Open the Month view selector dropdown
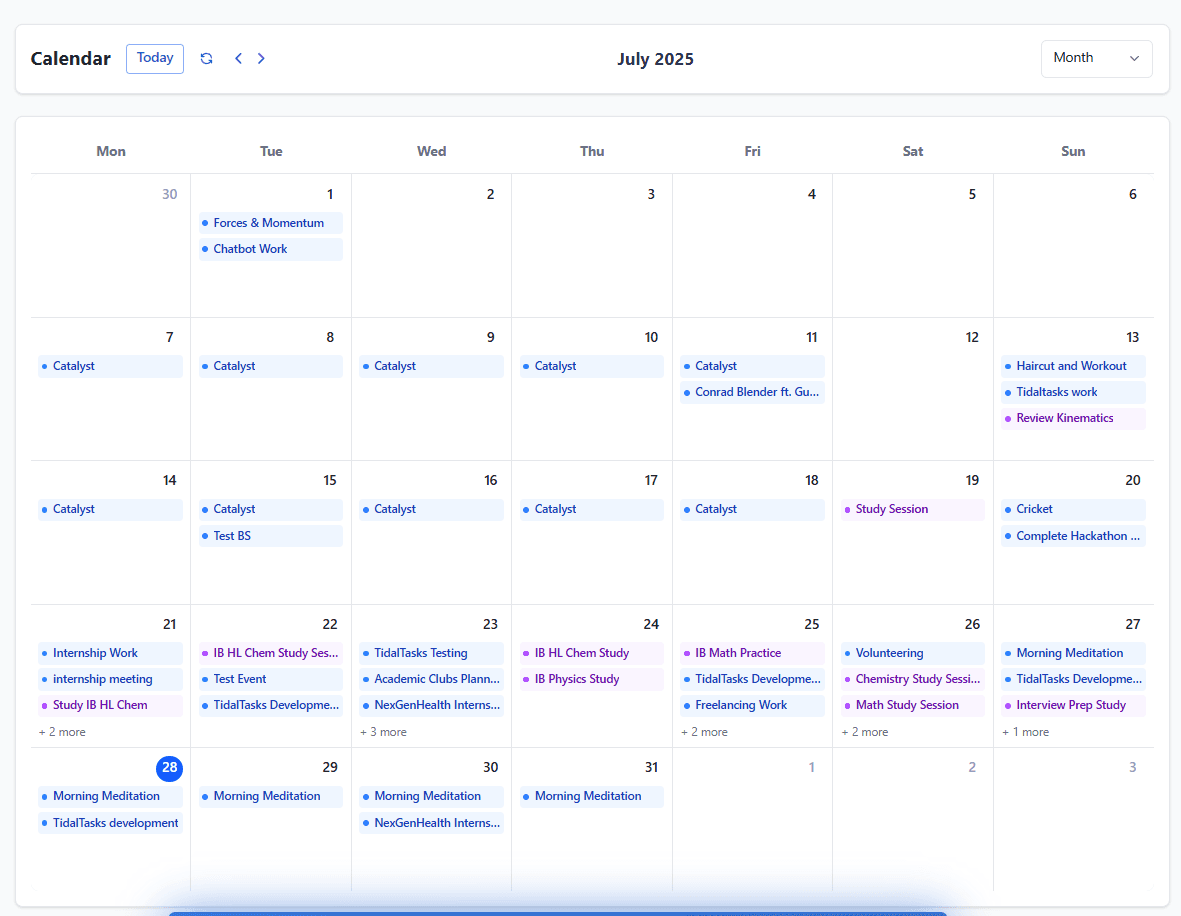The image size is (1181, 916). 1096,58
